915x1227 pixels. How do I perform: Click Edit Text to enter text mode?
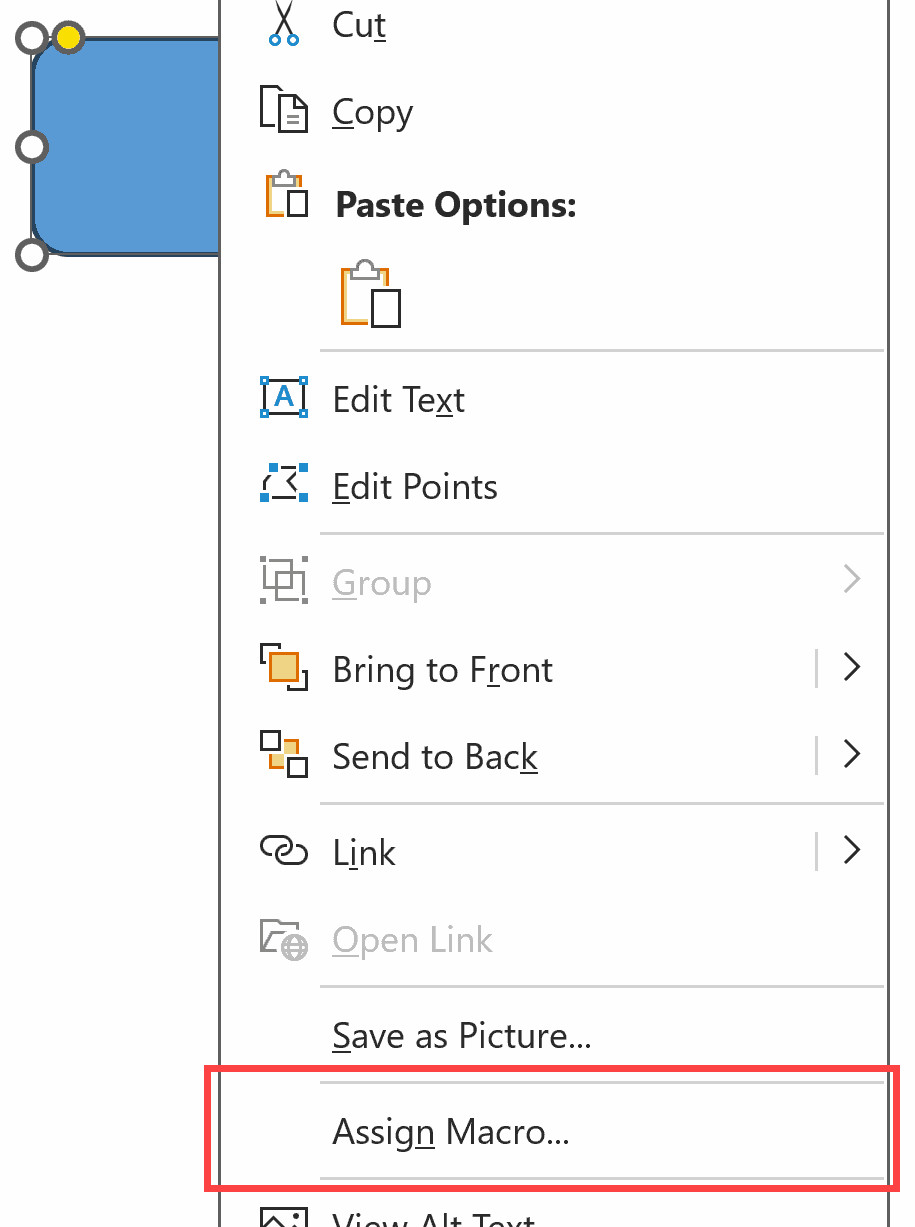click(397, 397)
